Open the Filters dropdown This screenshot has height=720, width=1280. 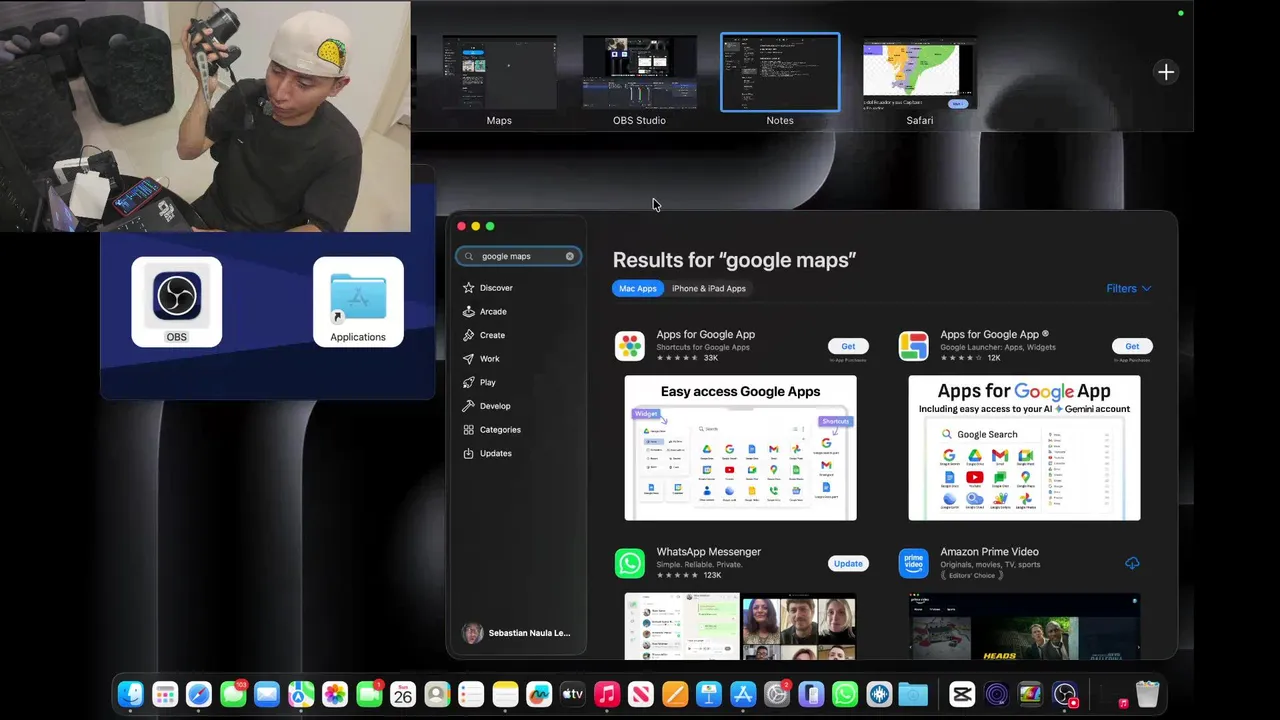click(x=1129, y=288)
